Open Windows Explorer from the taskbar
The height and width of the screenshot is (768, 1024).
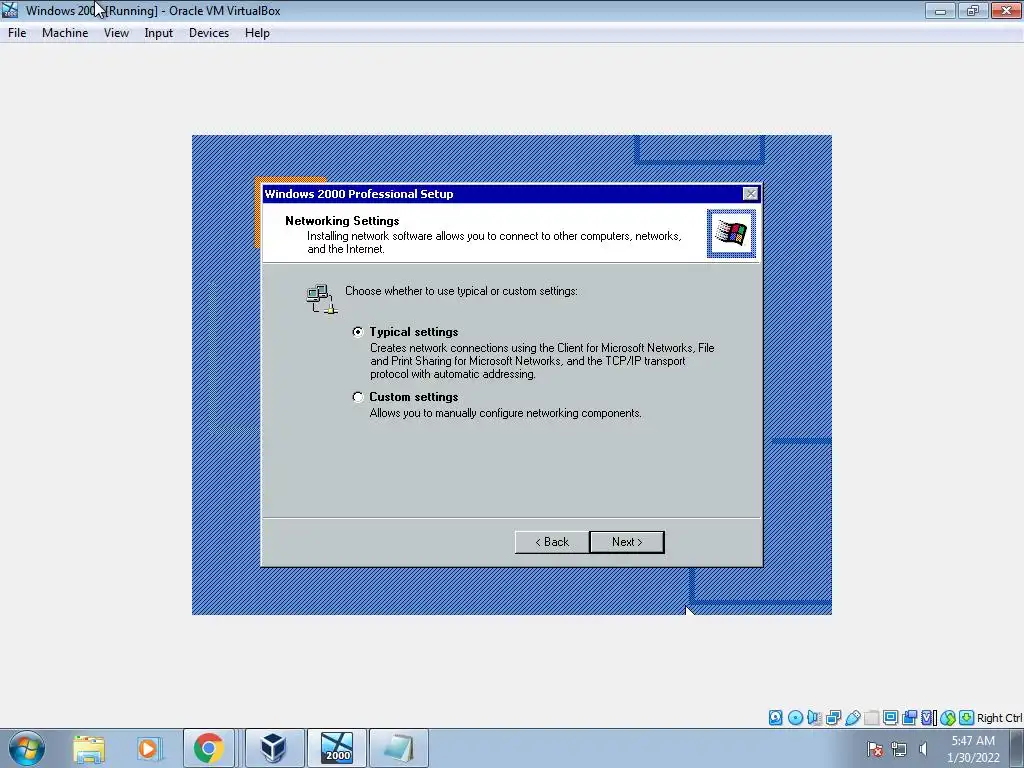click(89, 748)
